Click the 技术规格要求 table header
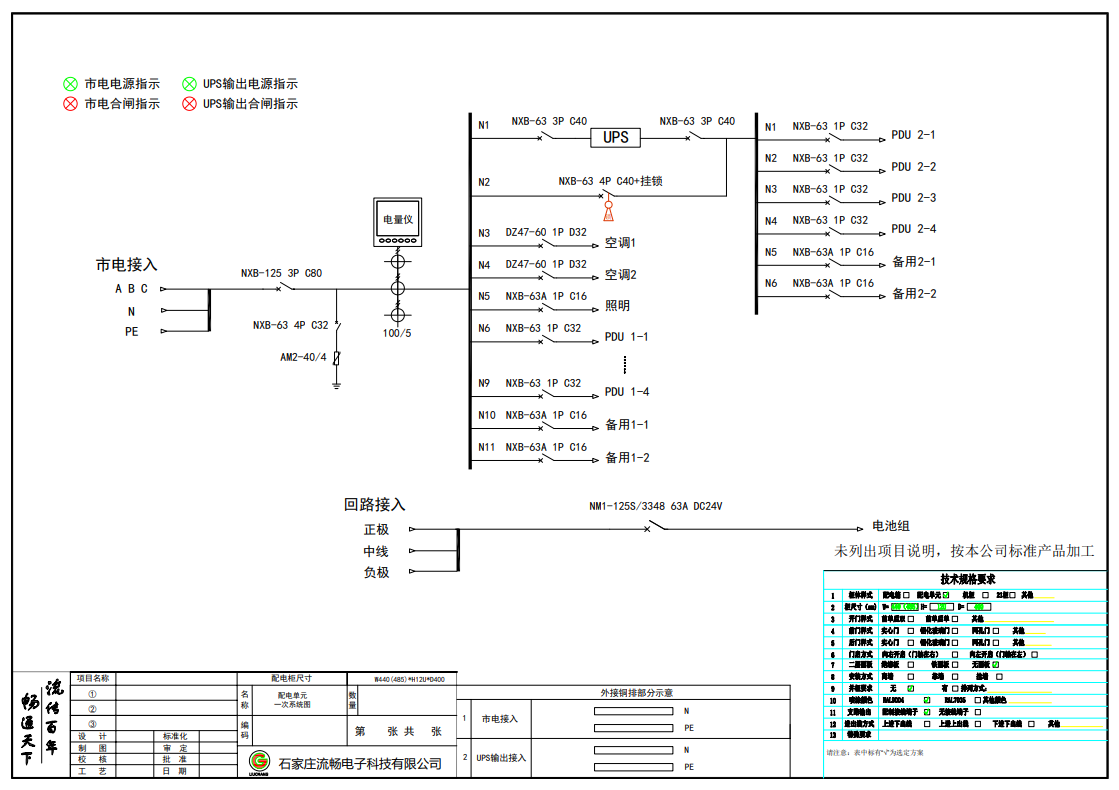 (966, 579)
